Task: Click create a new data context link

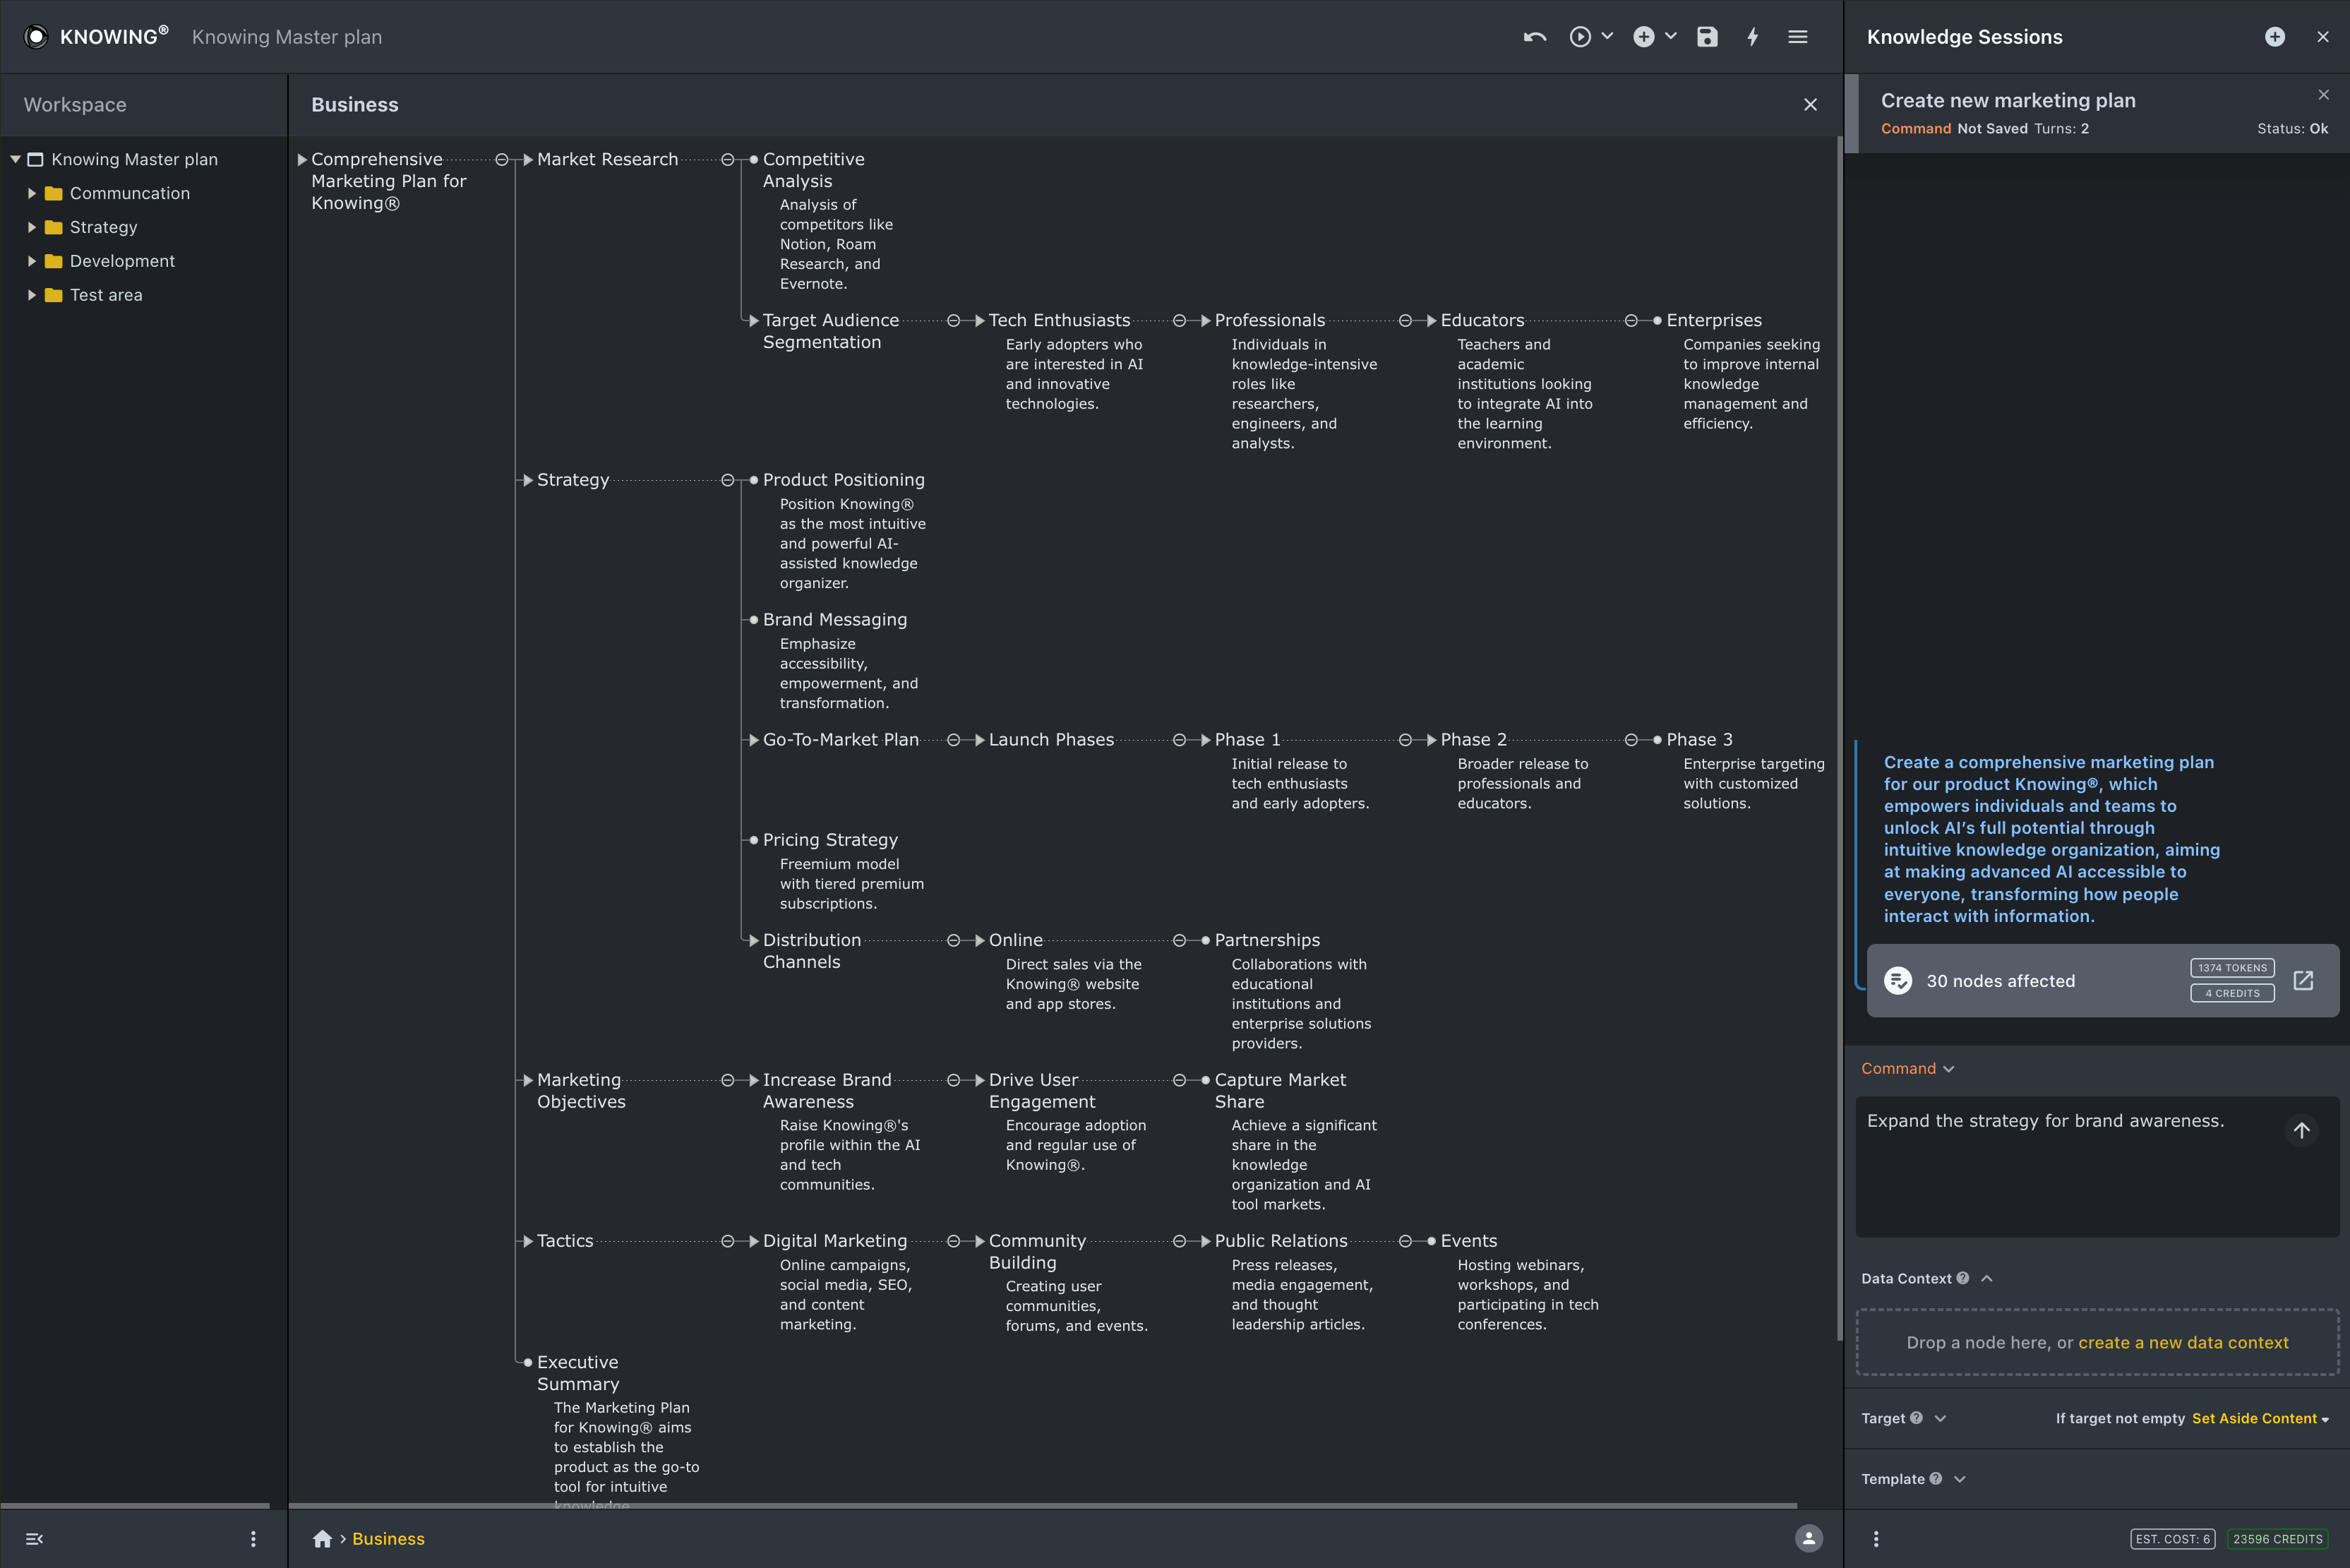Action: [x=2183, y=1342]
